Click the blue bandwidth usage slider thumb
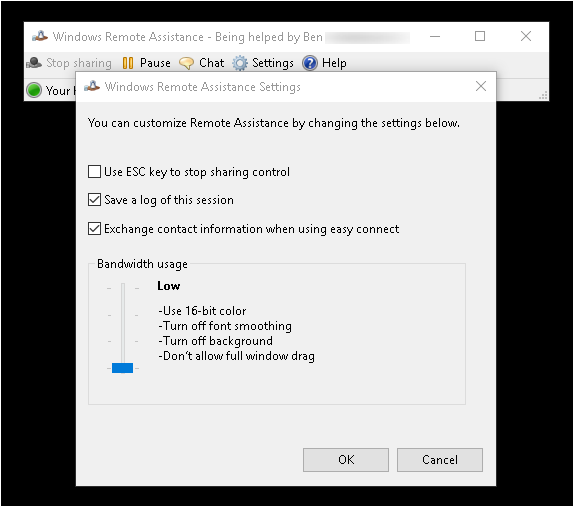Image resolution: width=575 pixels, height=508 pixels. pyautogui.click(x=122, y=368)
